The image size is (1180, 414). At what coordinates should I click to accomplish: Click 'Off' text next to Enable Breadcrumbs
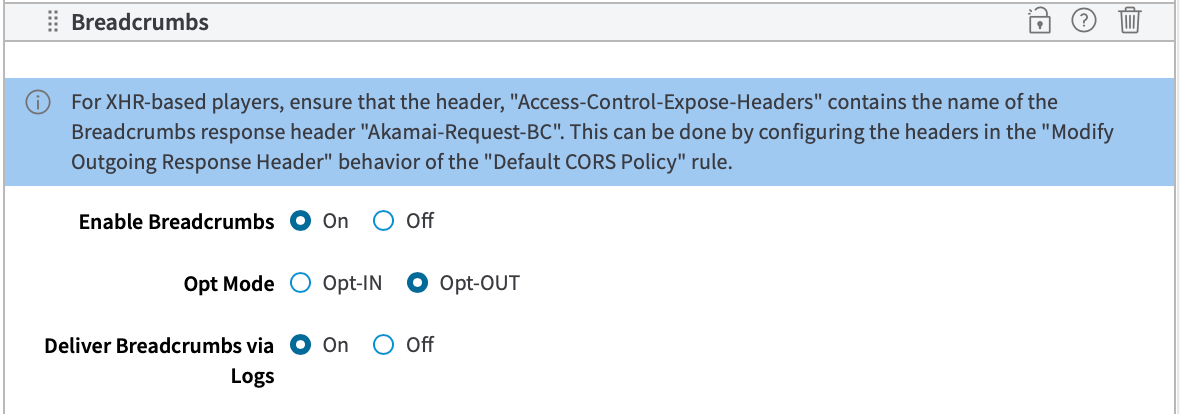(420, 222)
